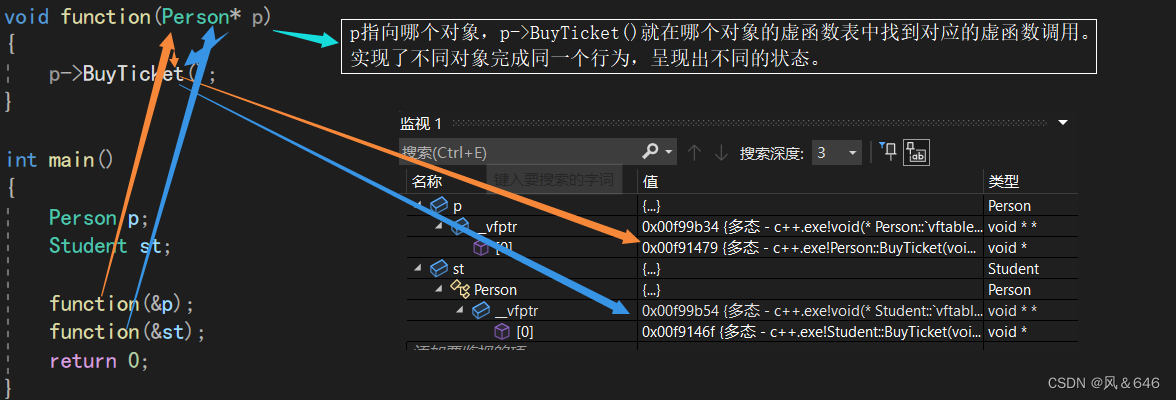1176x400 pixels.
Task: Click the 监视 1 panel title
Action: (x=421, y=123)
